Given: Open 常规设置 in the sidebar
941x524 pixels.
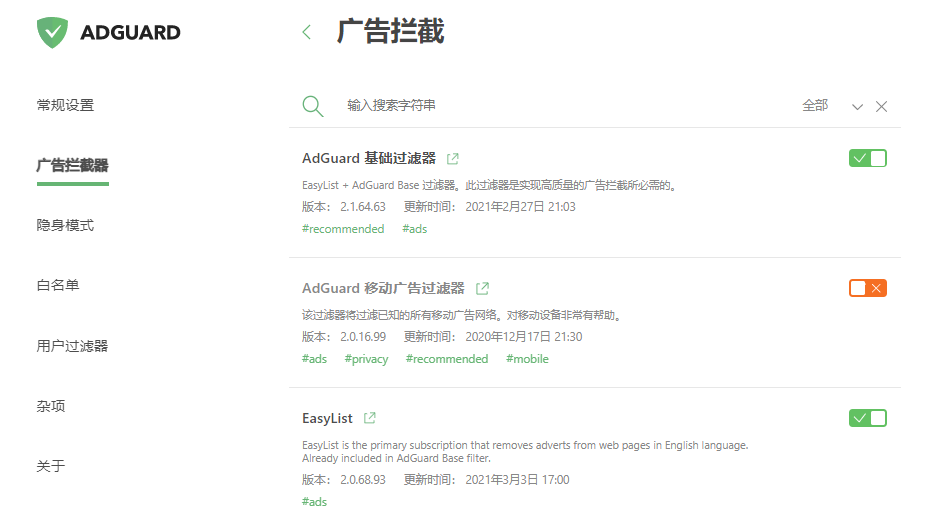Looking at the screenshot, I should (x=65, y=105).
